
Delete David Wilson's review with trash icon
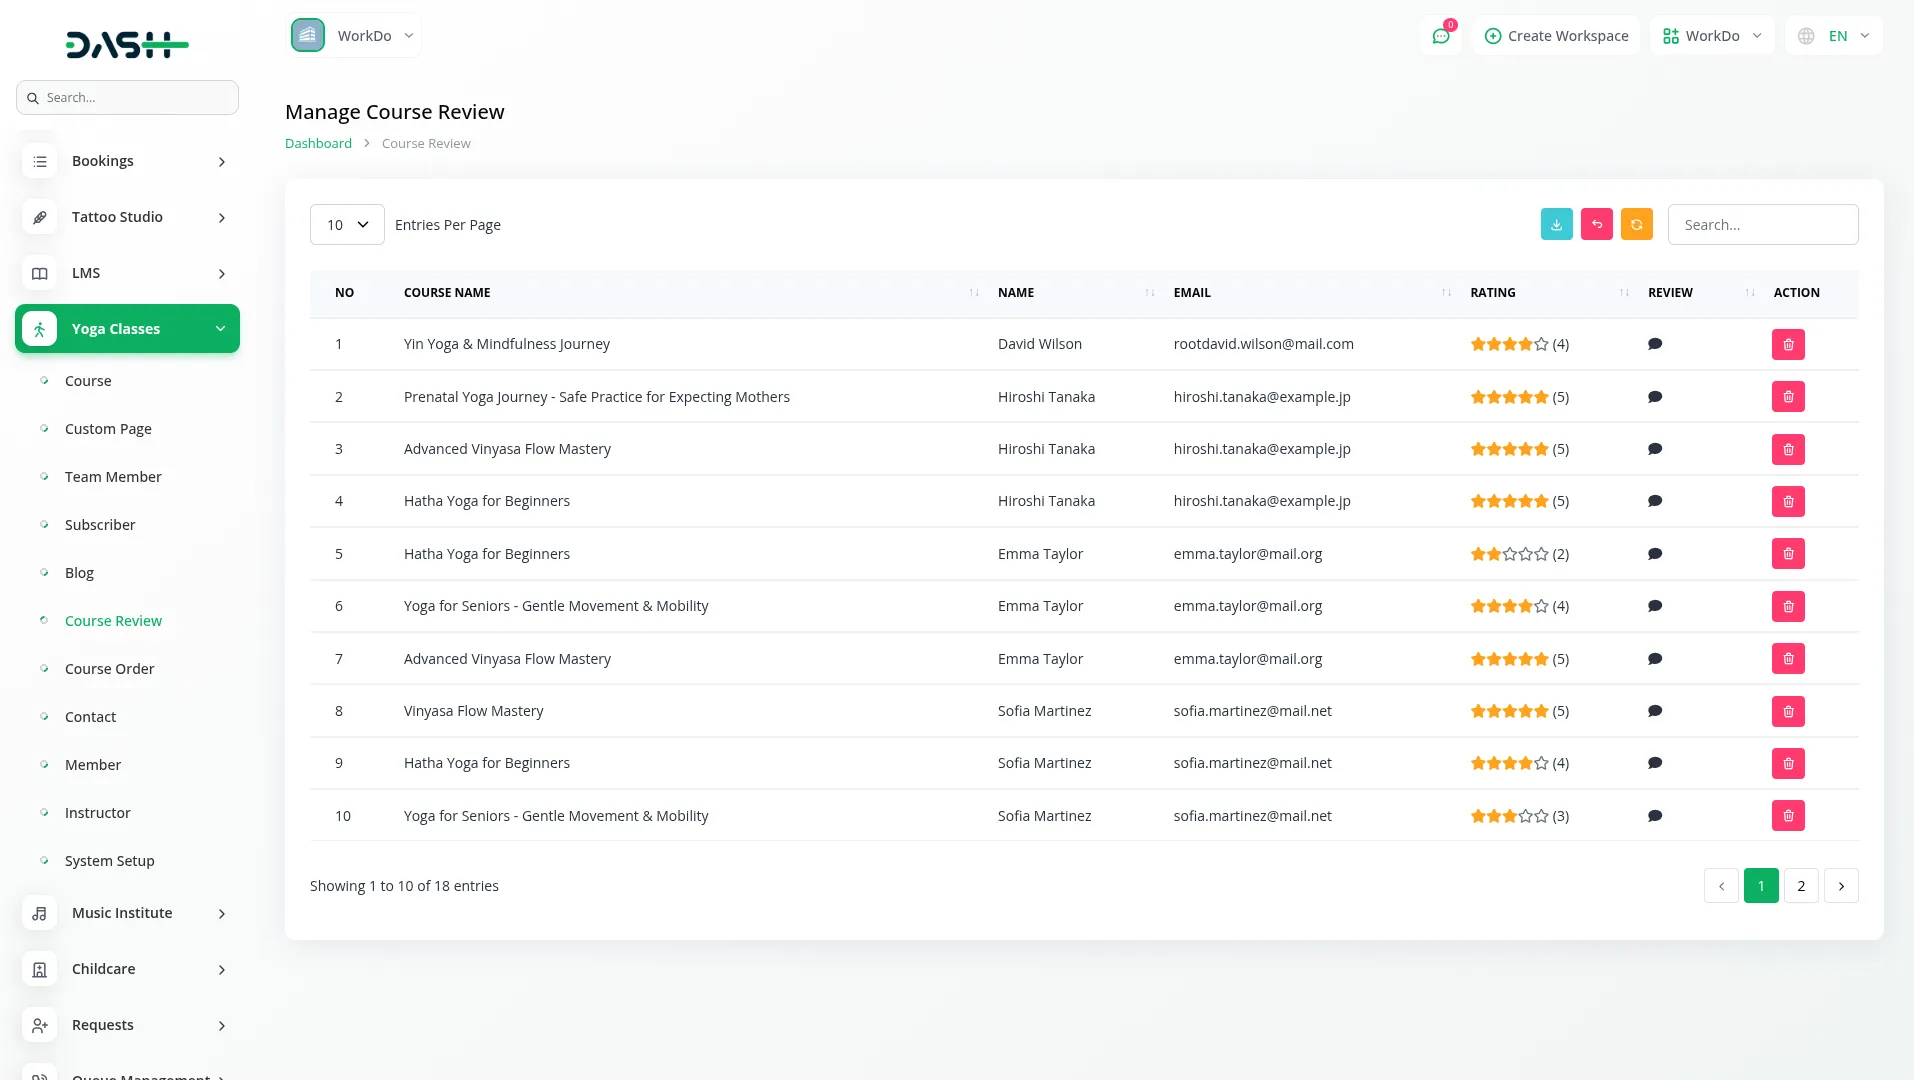pos(1787,345)
